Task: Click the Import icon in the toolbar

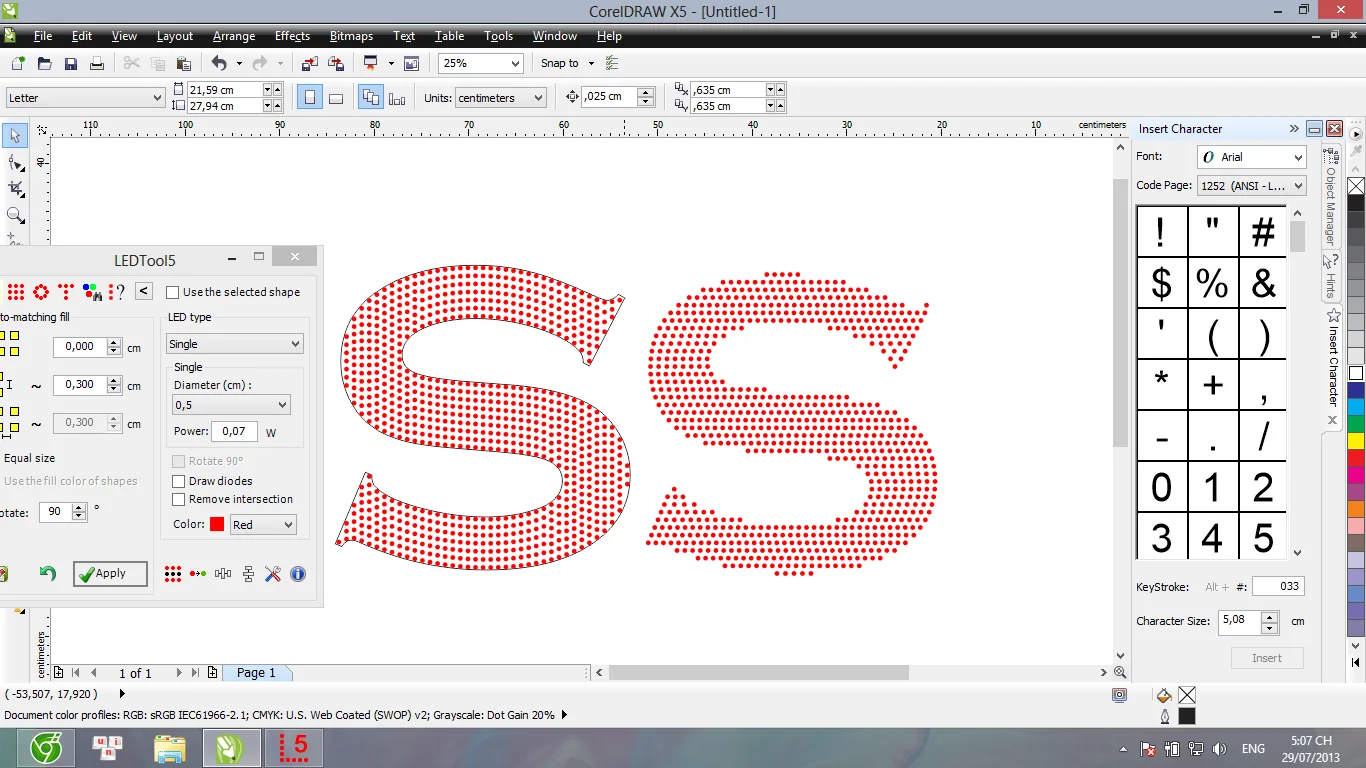Action: point(309,63)
